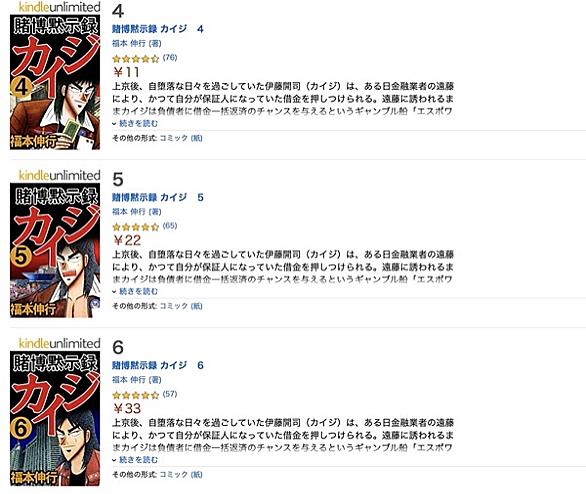Open the (76) review count link
586x494 pixels.
tap(170, 58)
